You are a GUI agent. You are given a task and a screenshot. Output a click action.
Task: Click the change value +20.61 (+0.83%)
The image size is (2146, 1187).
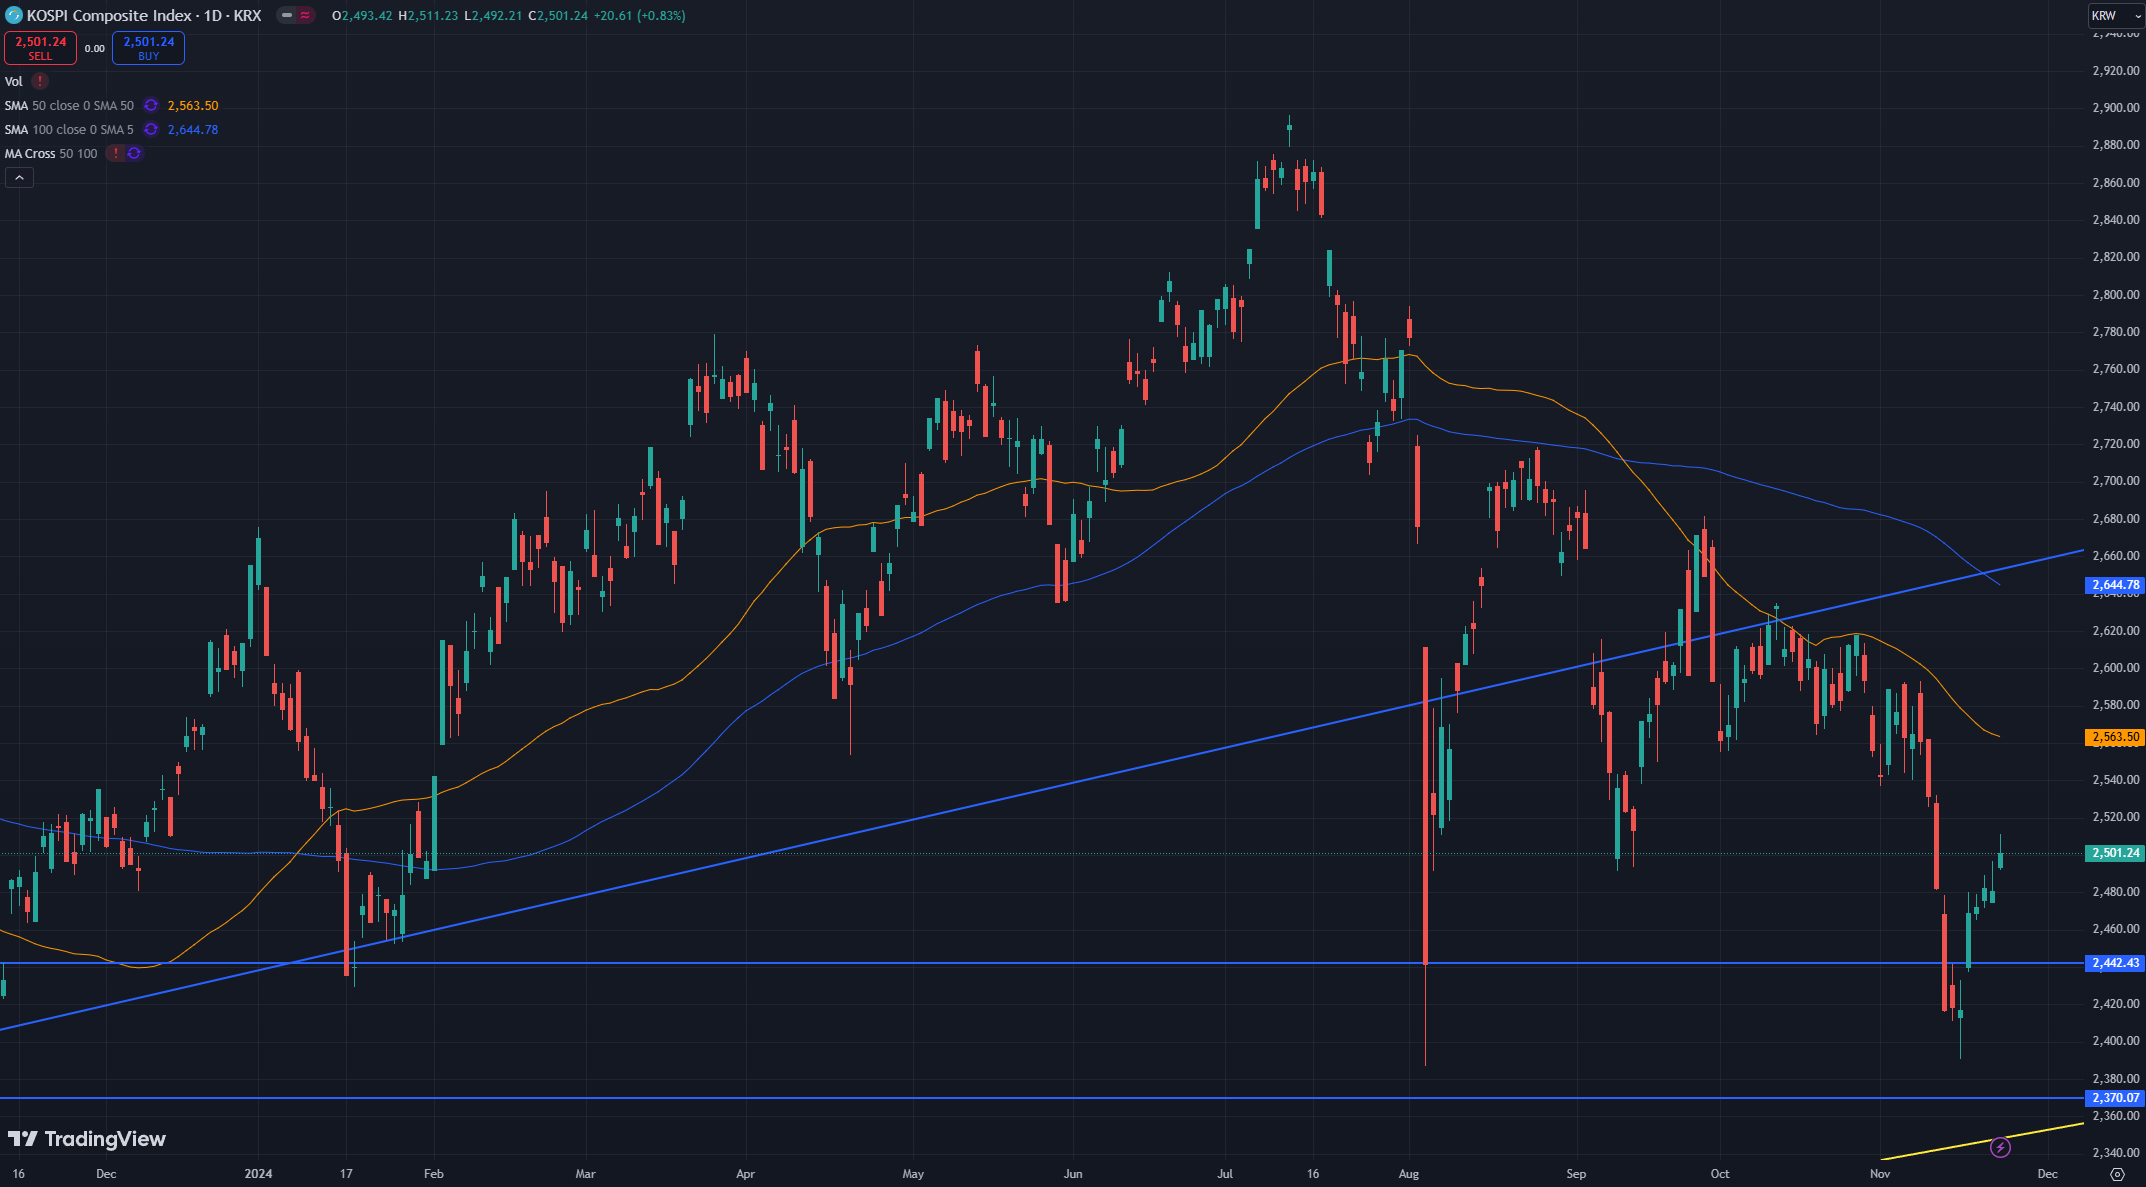click(639, 16)
